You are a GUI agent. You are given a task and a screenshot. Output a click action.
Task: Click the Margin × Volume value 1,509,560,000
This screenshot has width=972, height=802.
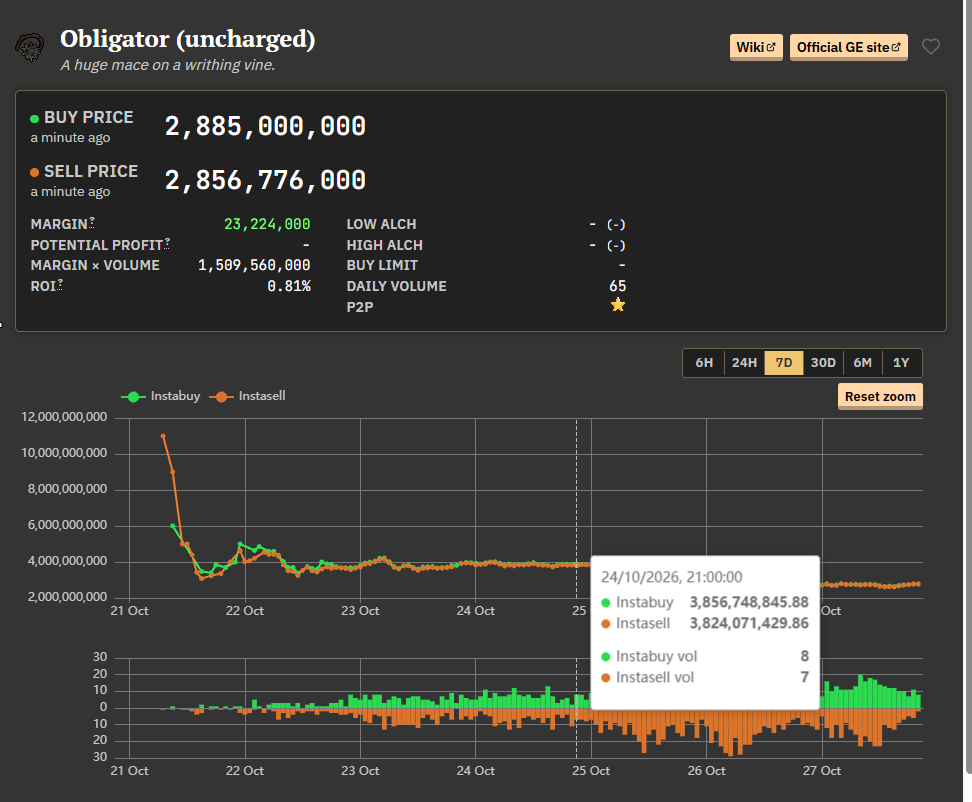(254, 265)
